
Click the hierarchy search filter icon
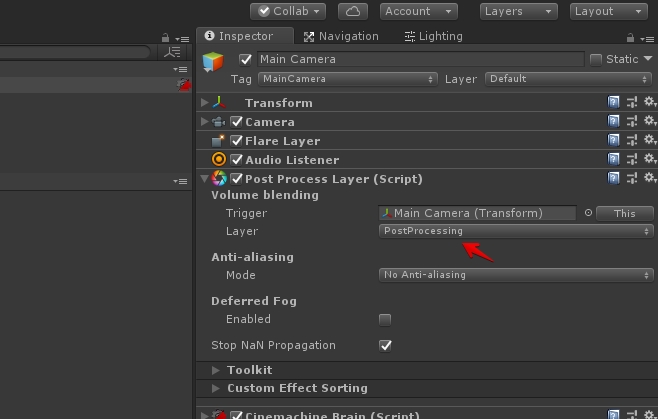click(x=172, y=52)
